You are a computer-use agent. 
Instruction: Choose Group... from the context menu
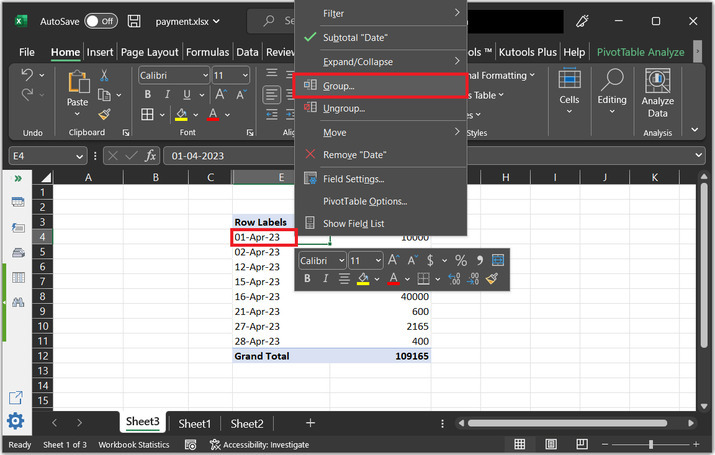tap(380, 86)
